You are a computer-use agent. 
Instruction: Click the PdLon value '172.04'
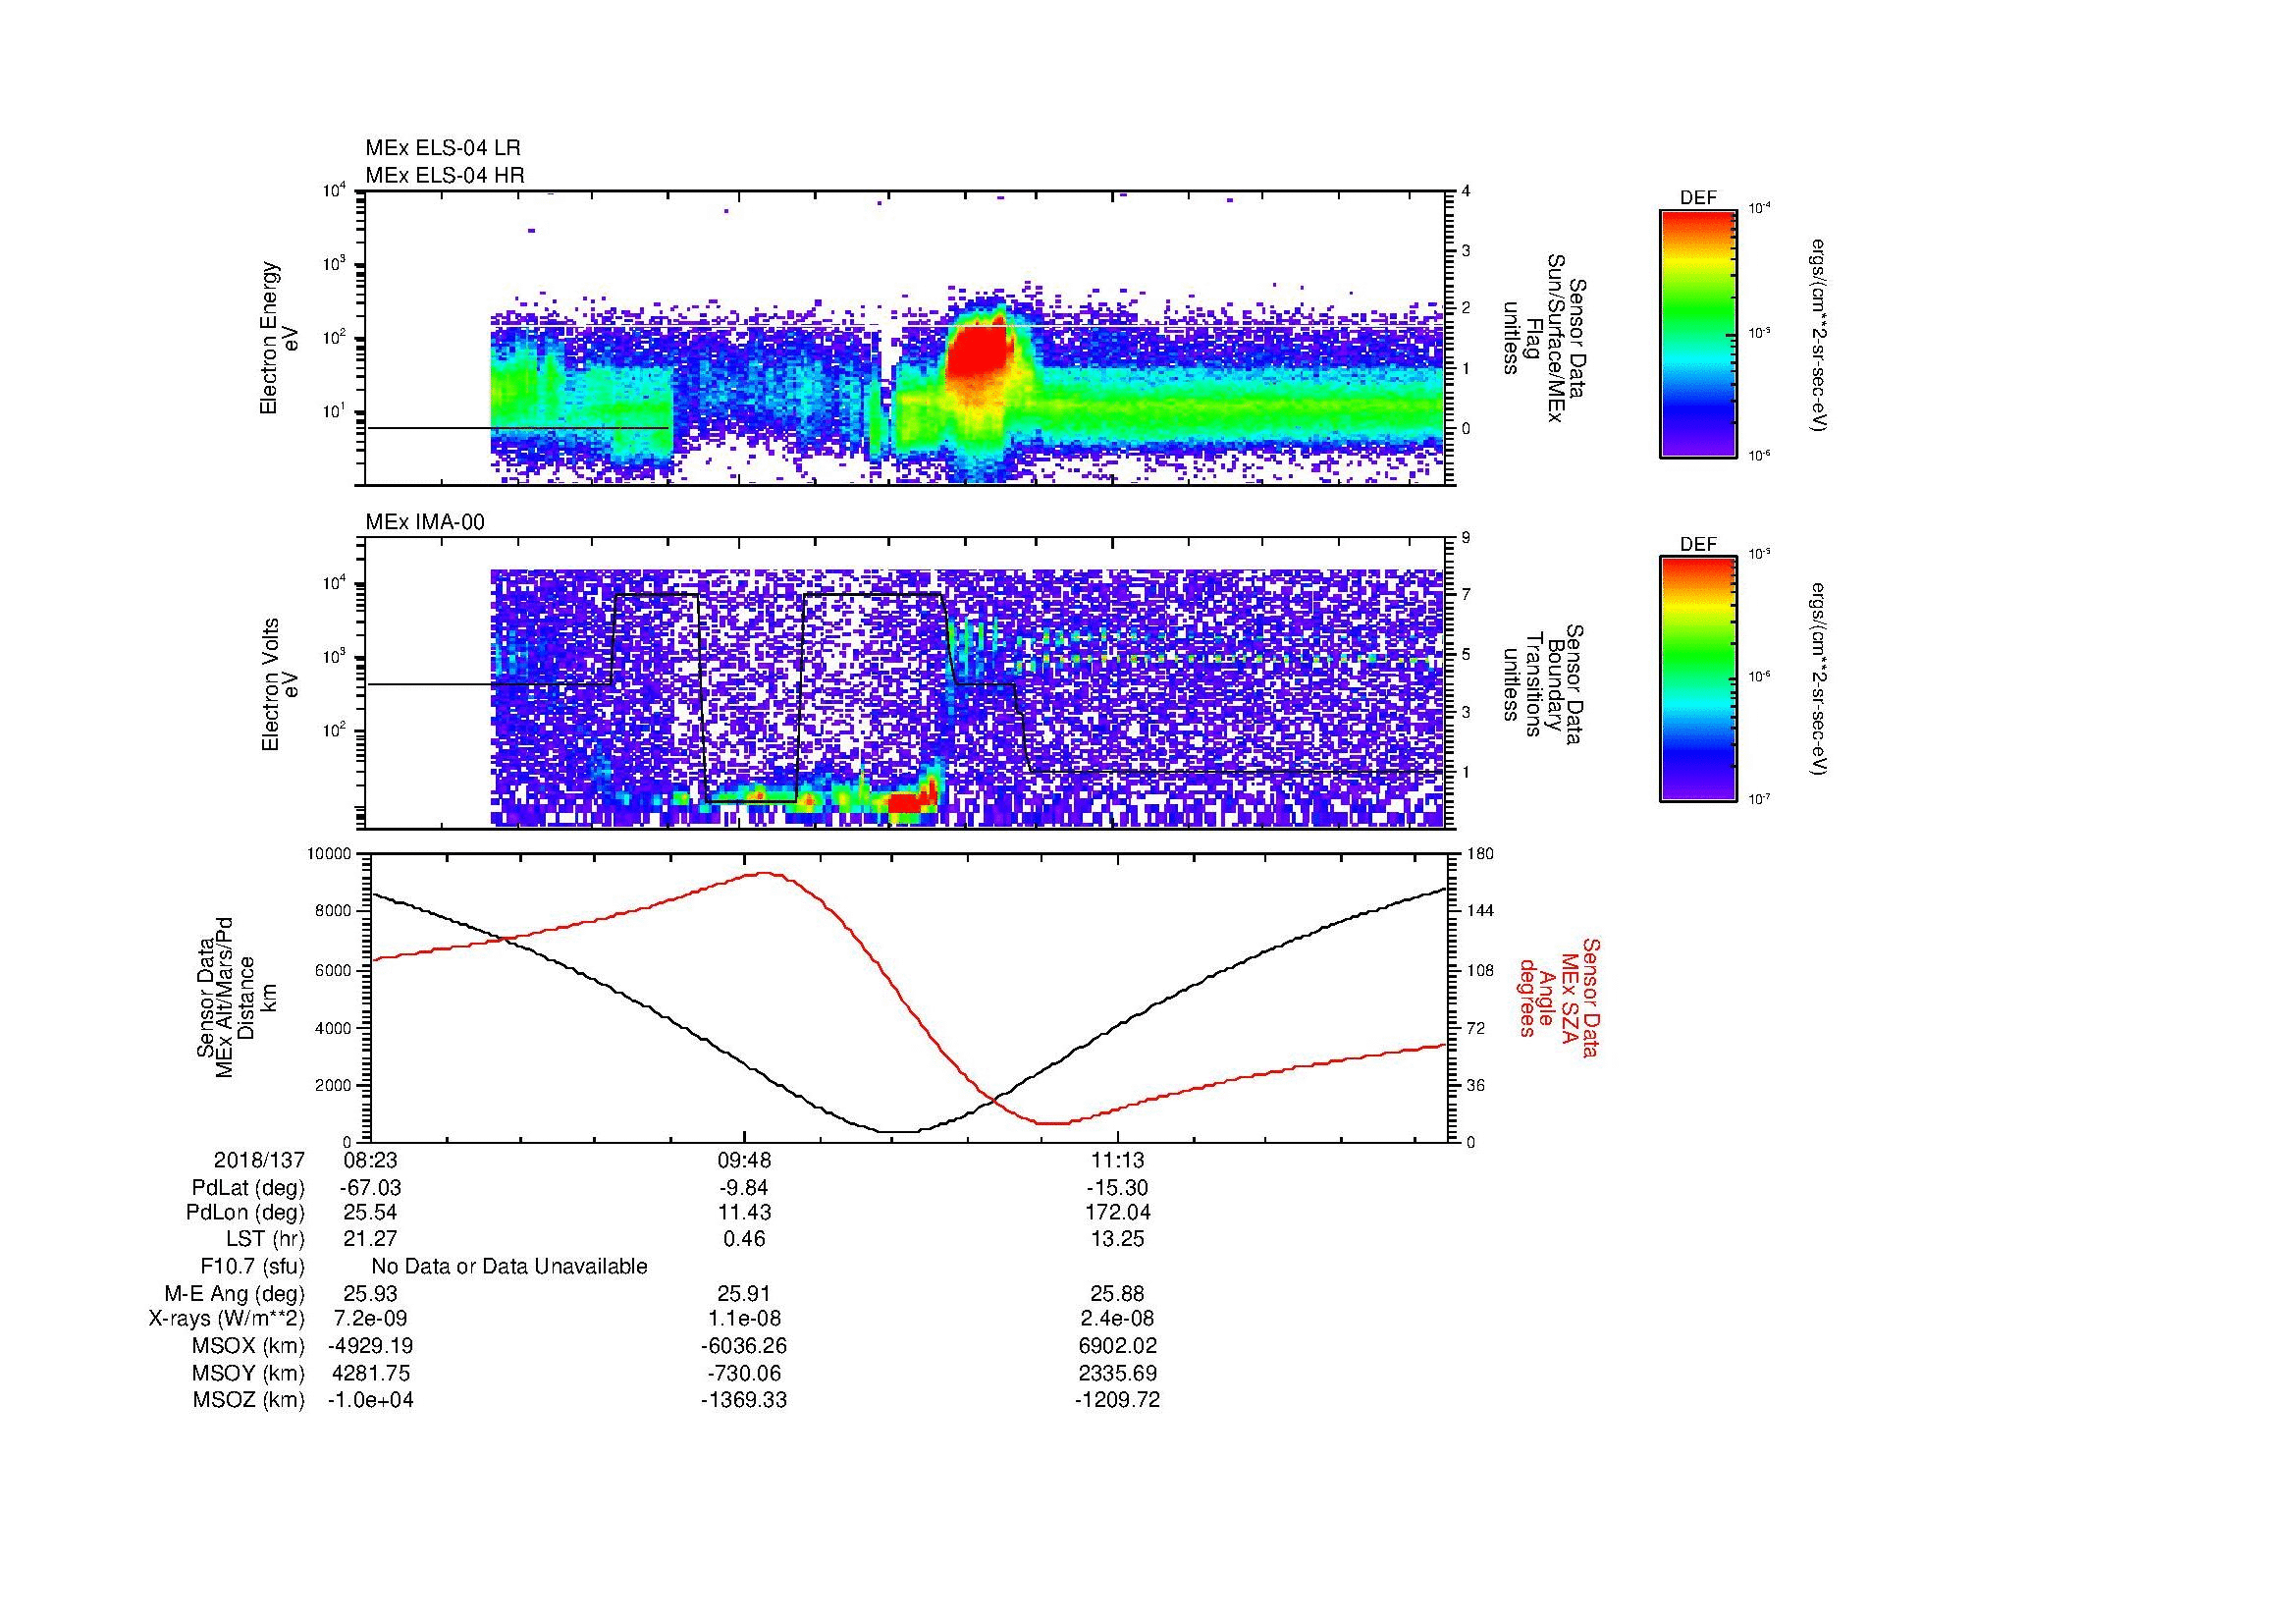[1117, 1213]
